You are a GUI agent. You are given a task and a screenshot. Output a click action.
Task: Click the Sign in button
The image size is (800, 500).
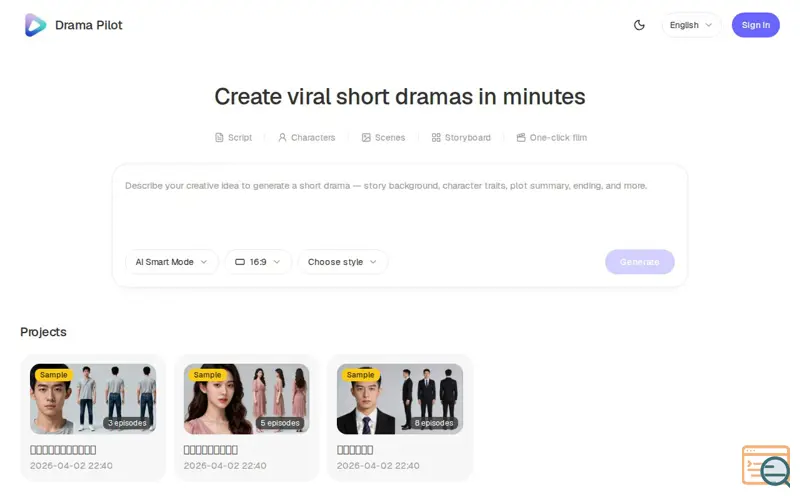coord(756,25)
